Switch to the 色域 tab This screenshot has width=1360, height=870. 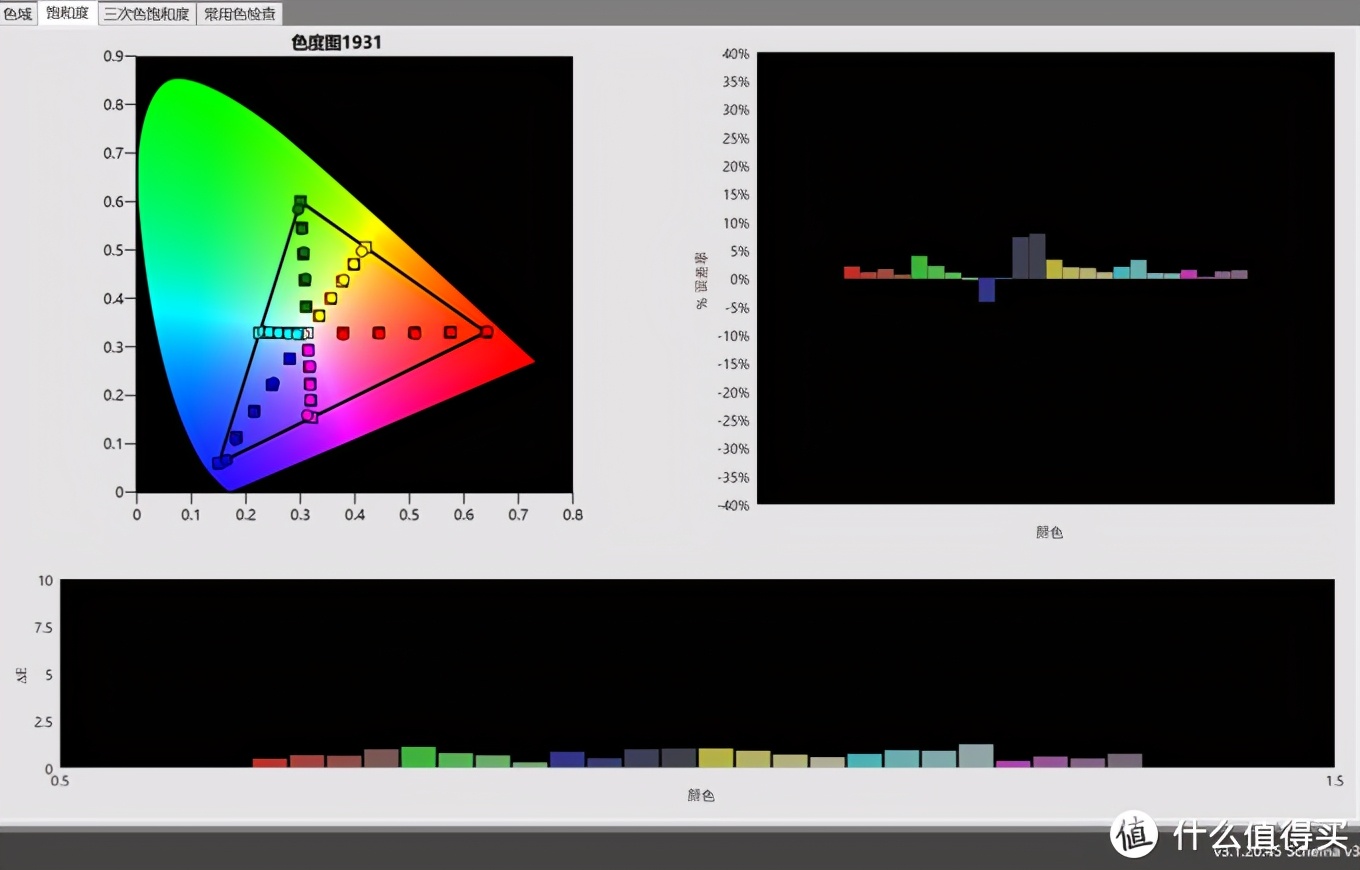pos(18,13)
